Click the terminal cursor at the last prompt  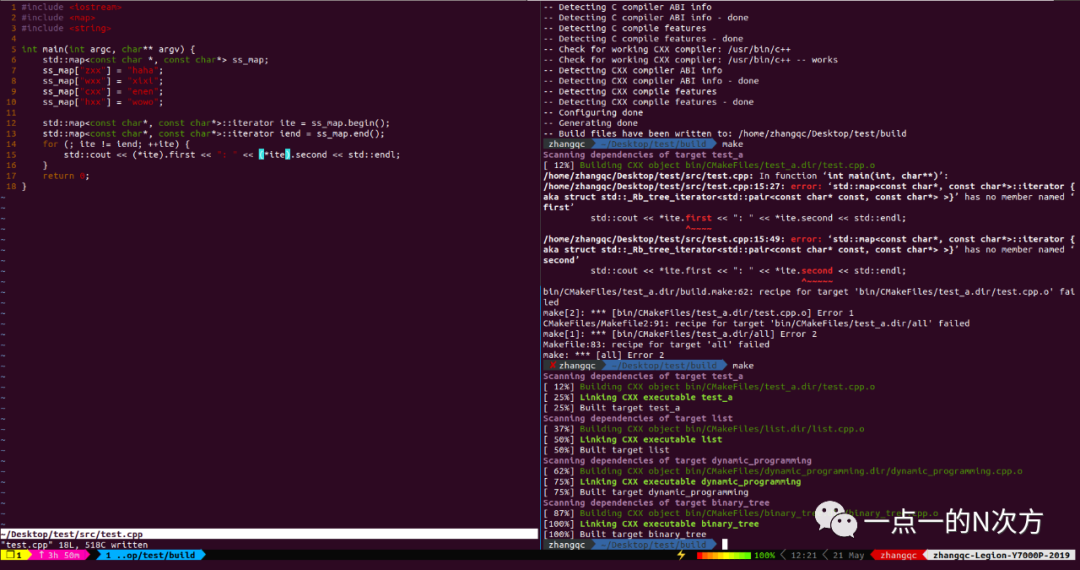point(724,545)
